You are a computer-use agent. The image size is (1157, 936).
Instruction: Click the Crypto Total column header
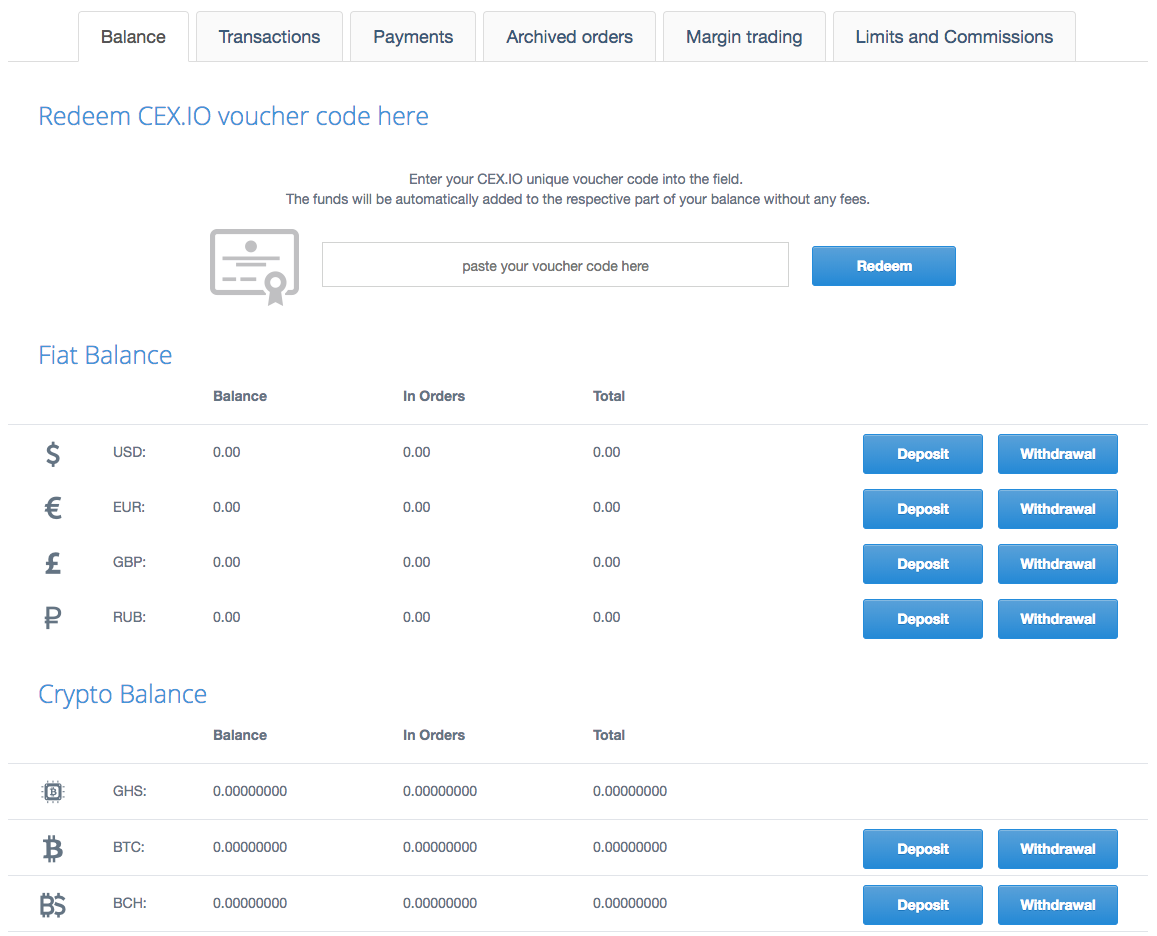[609, 735]
